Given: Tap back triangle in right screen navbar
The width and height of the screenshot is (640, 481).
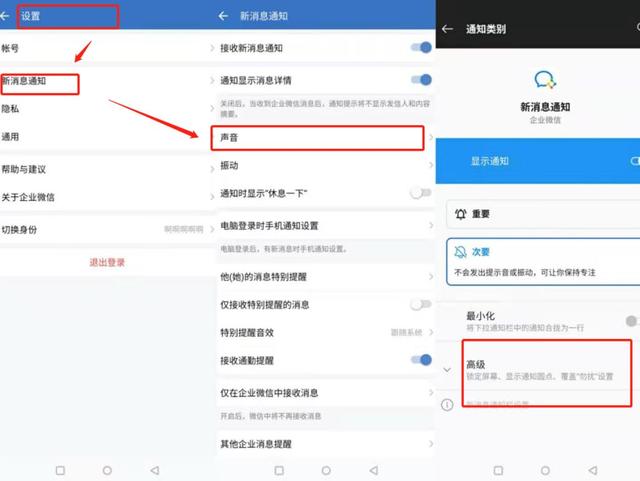Looking at the screenshot, I should (x=593, y=470).
